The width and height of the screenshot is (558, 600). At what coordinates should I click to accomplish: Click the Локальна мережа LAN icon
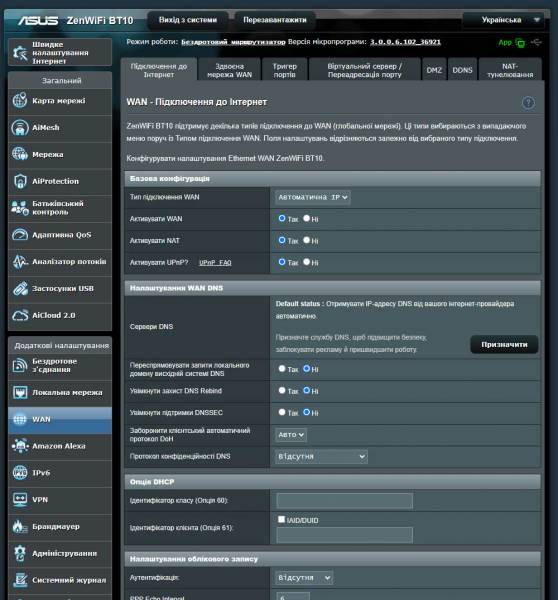20,392
